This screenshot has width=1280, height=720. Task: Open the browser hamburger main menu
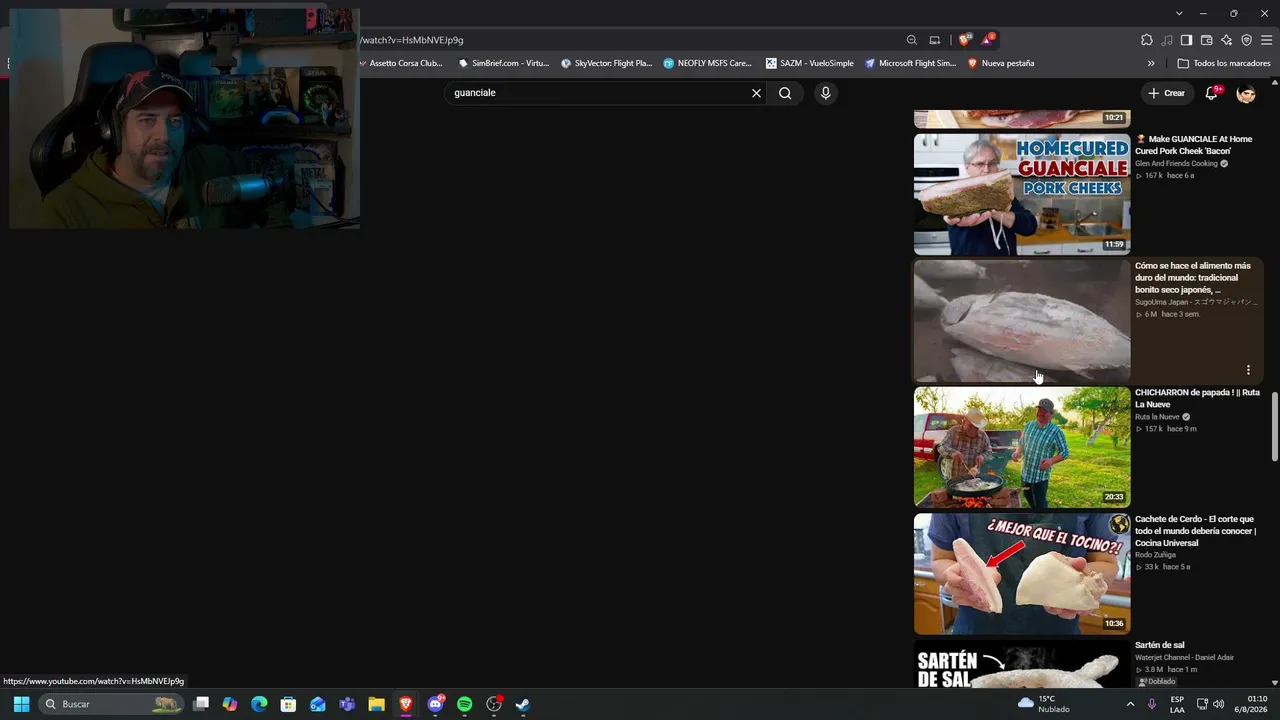1267,40
